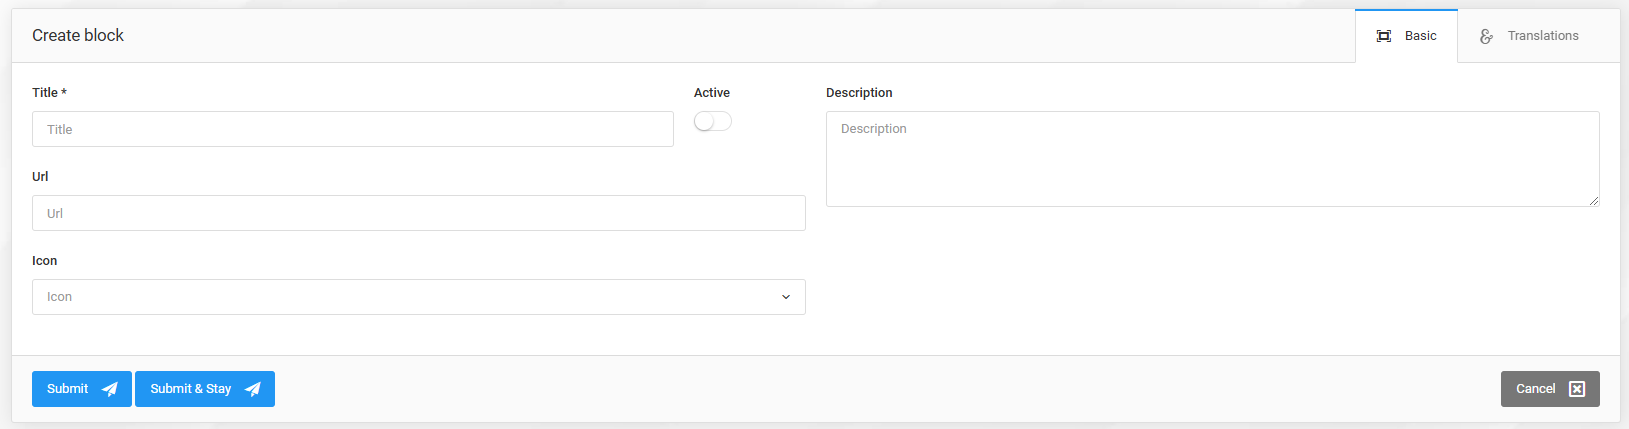
Task: Switch to the Translations tab
Action: pos(1530,36)
